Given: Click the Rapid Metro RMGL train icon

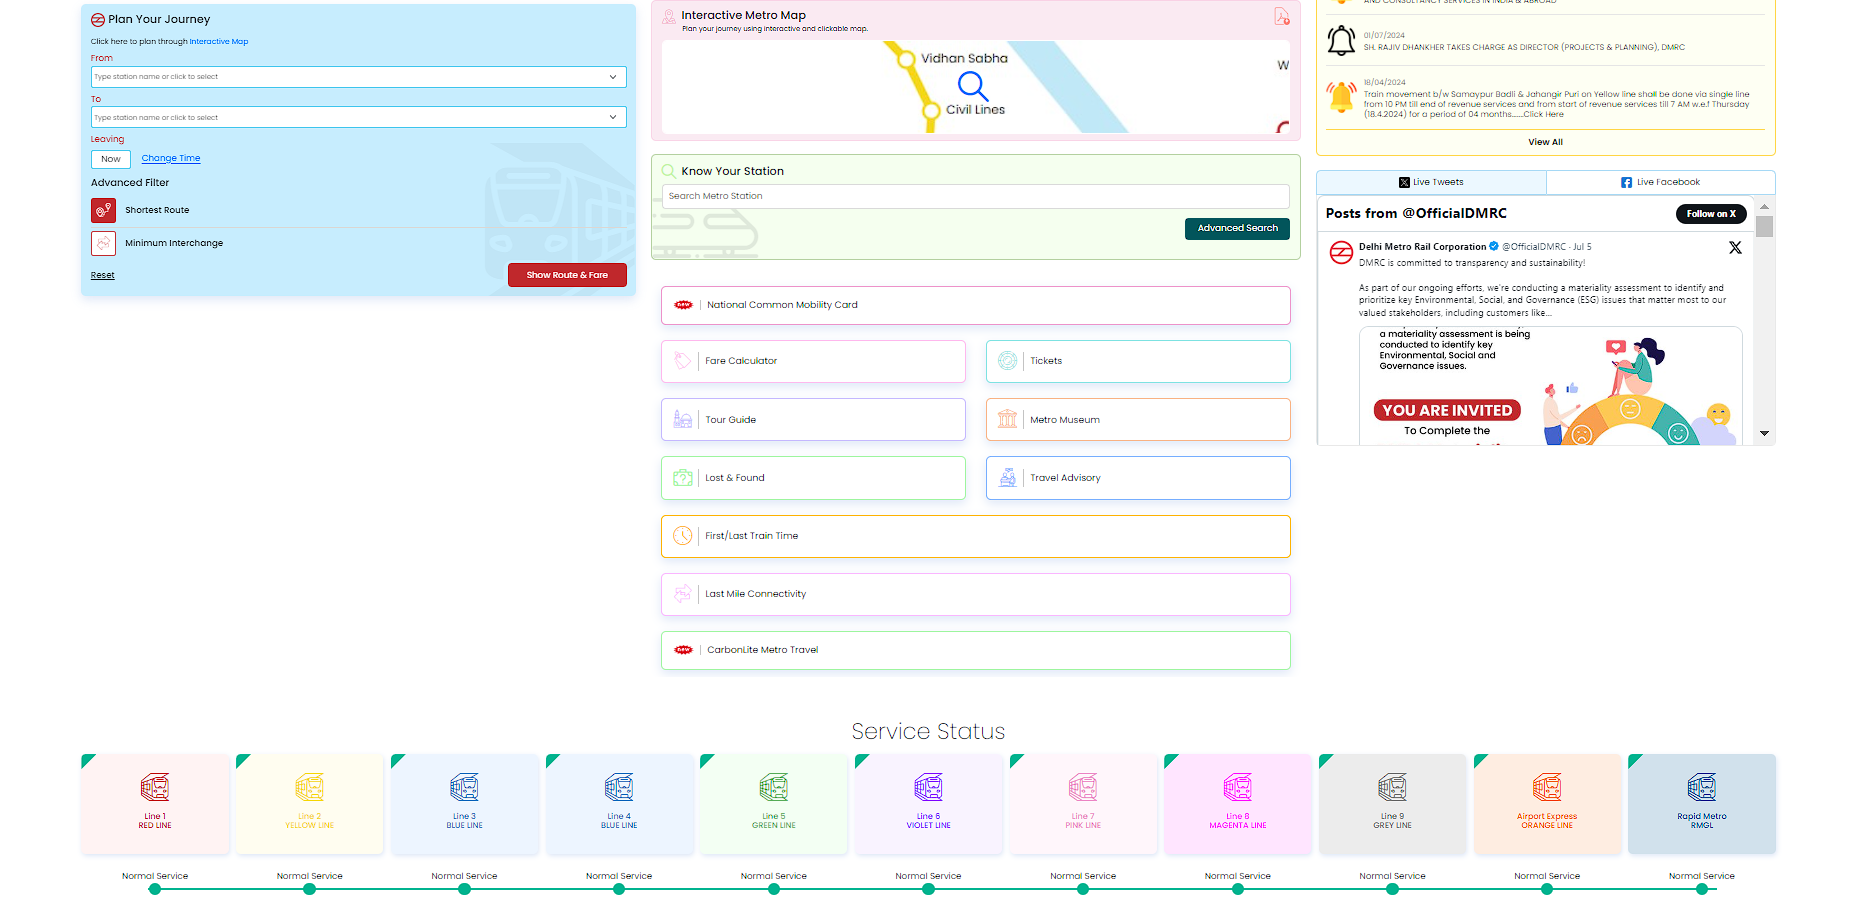Looking at the screenshot, I should tap(1701, 788).
